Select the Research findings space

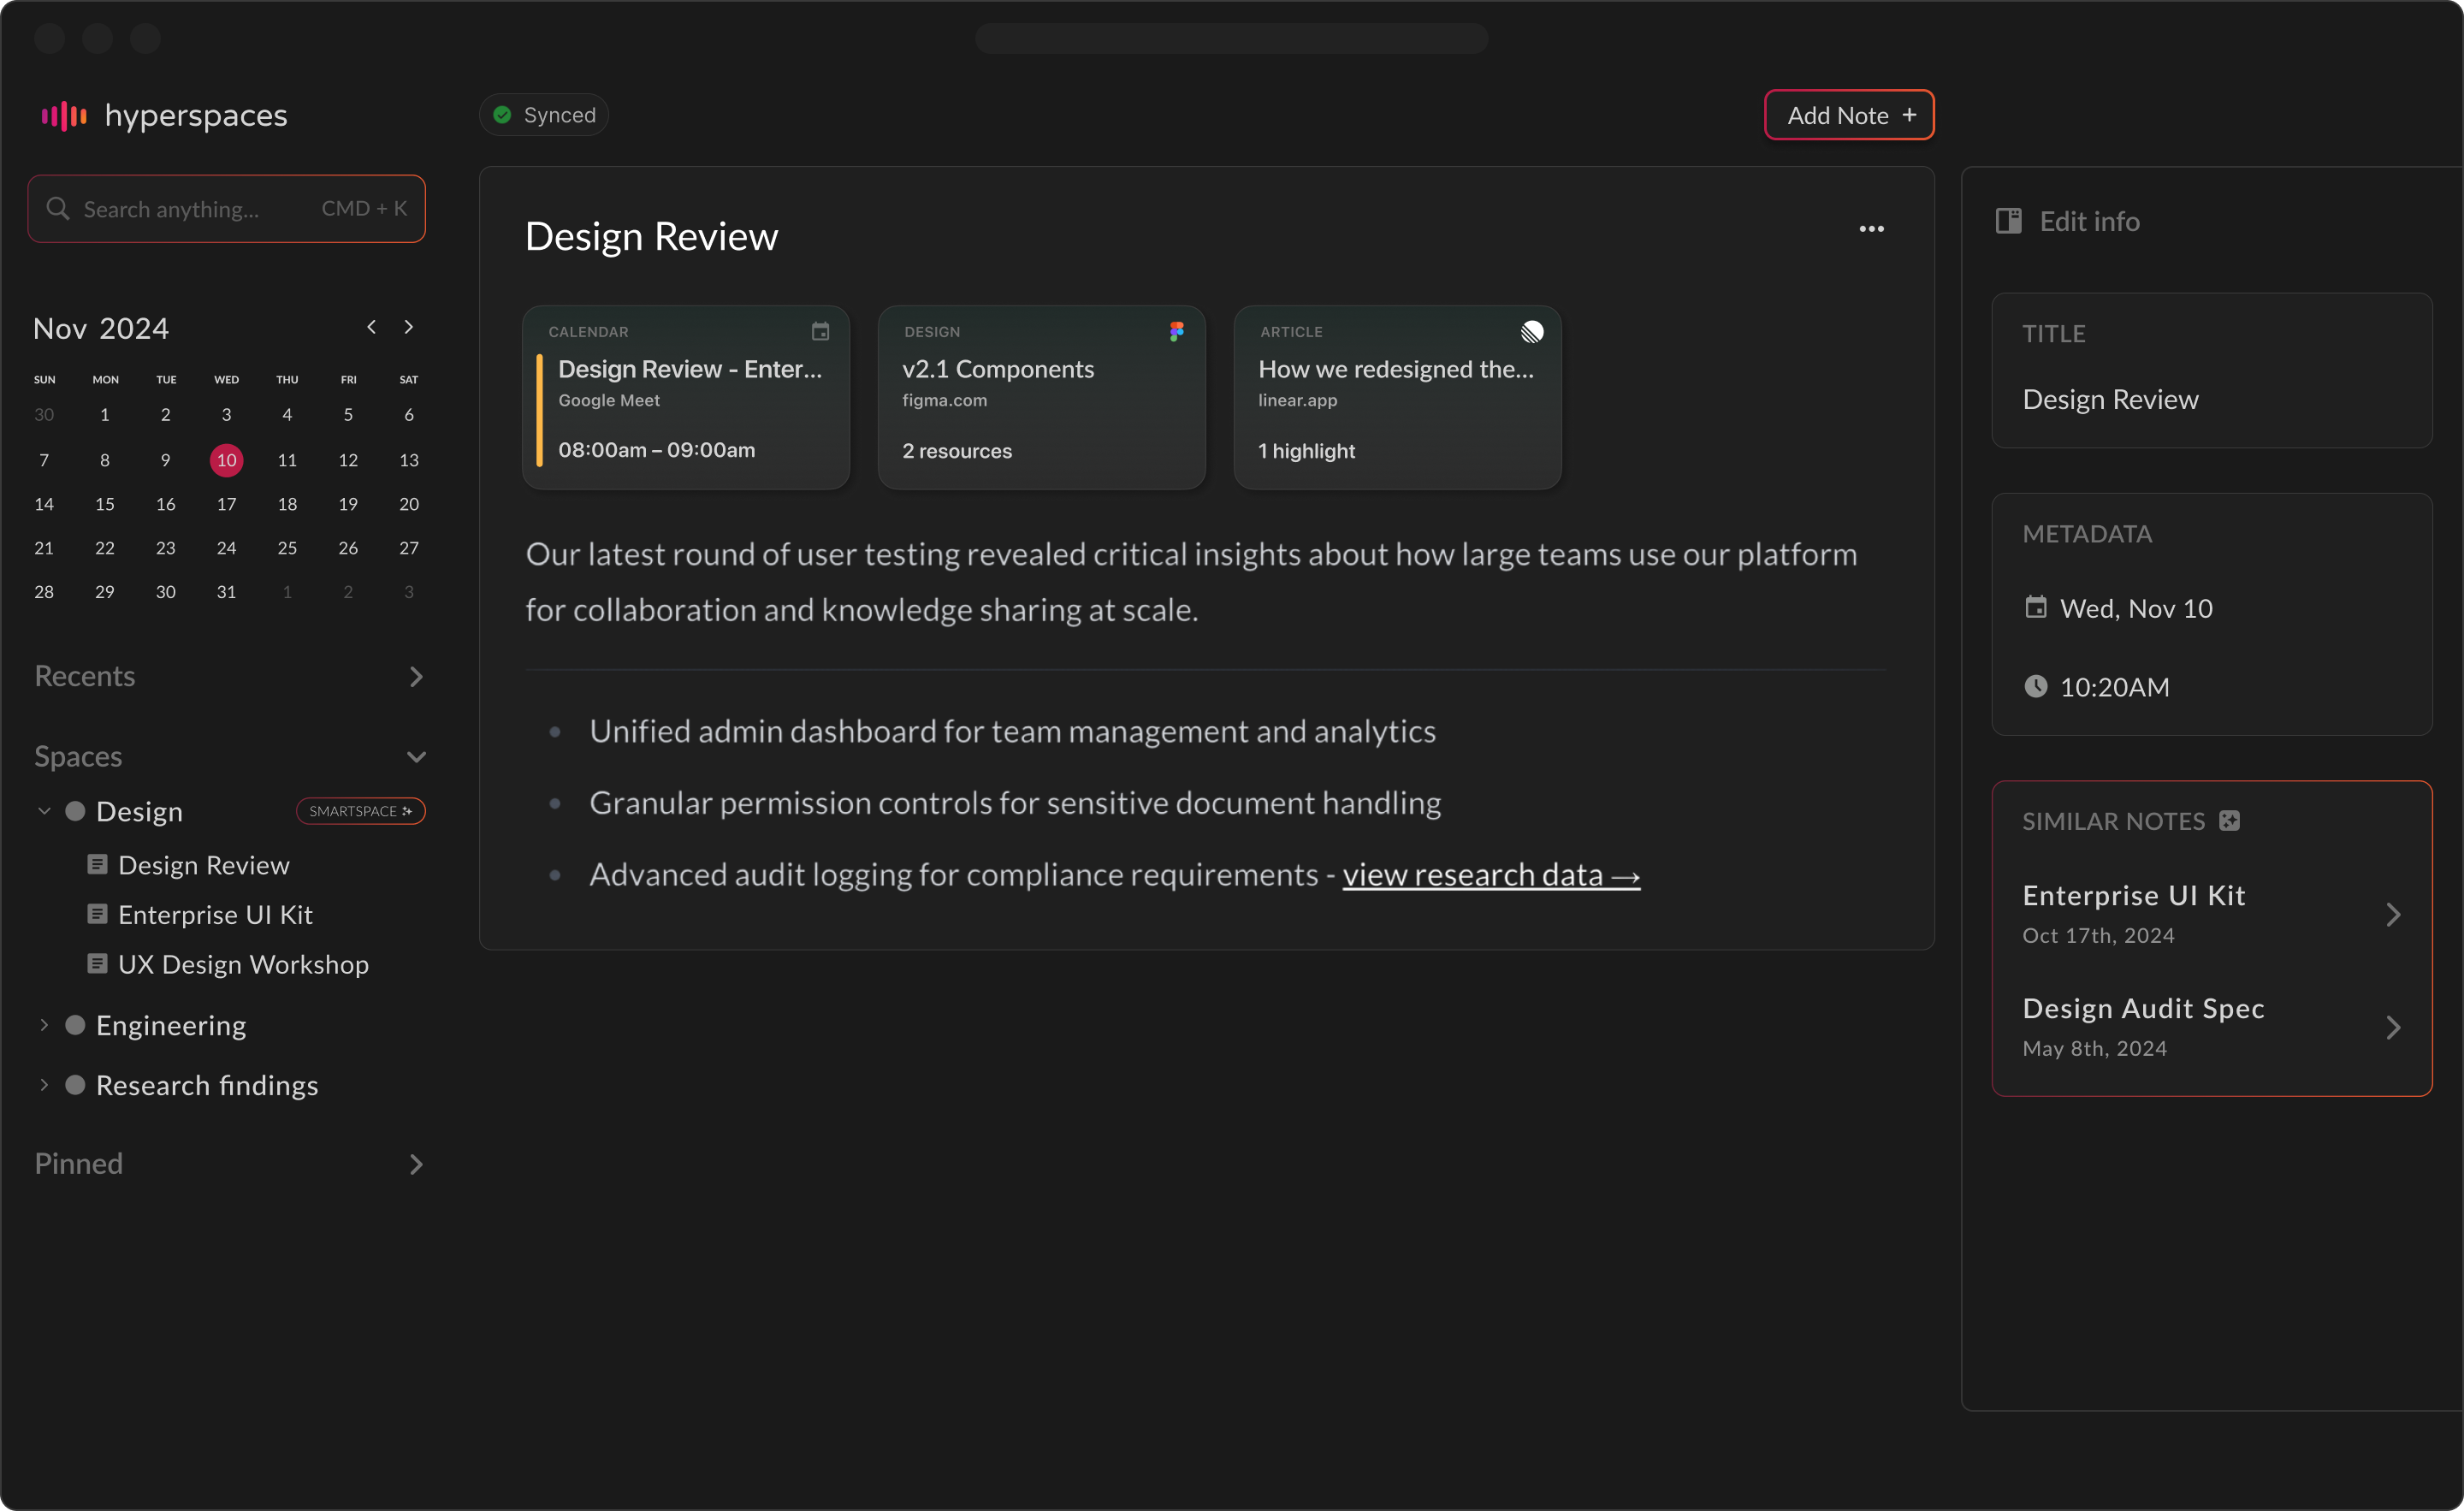207,1085
